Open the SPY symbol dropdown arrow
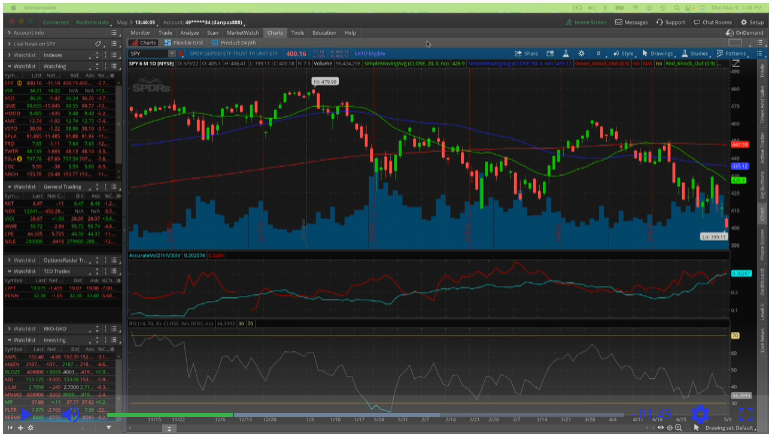 pos(172,53)
